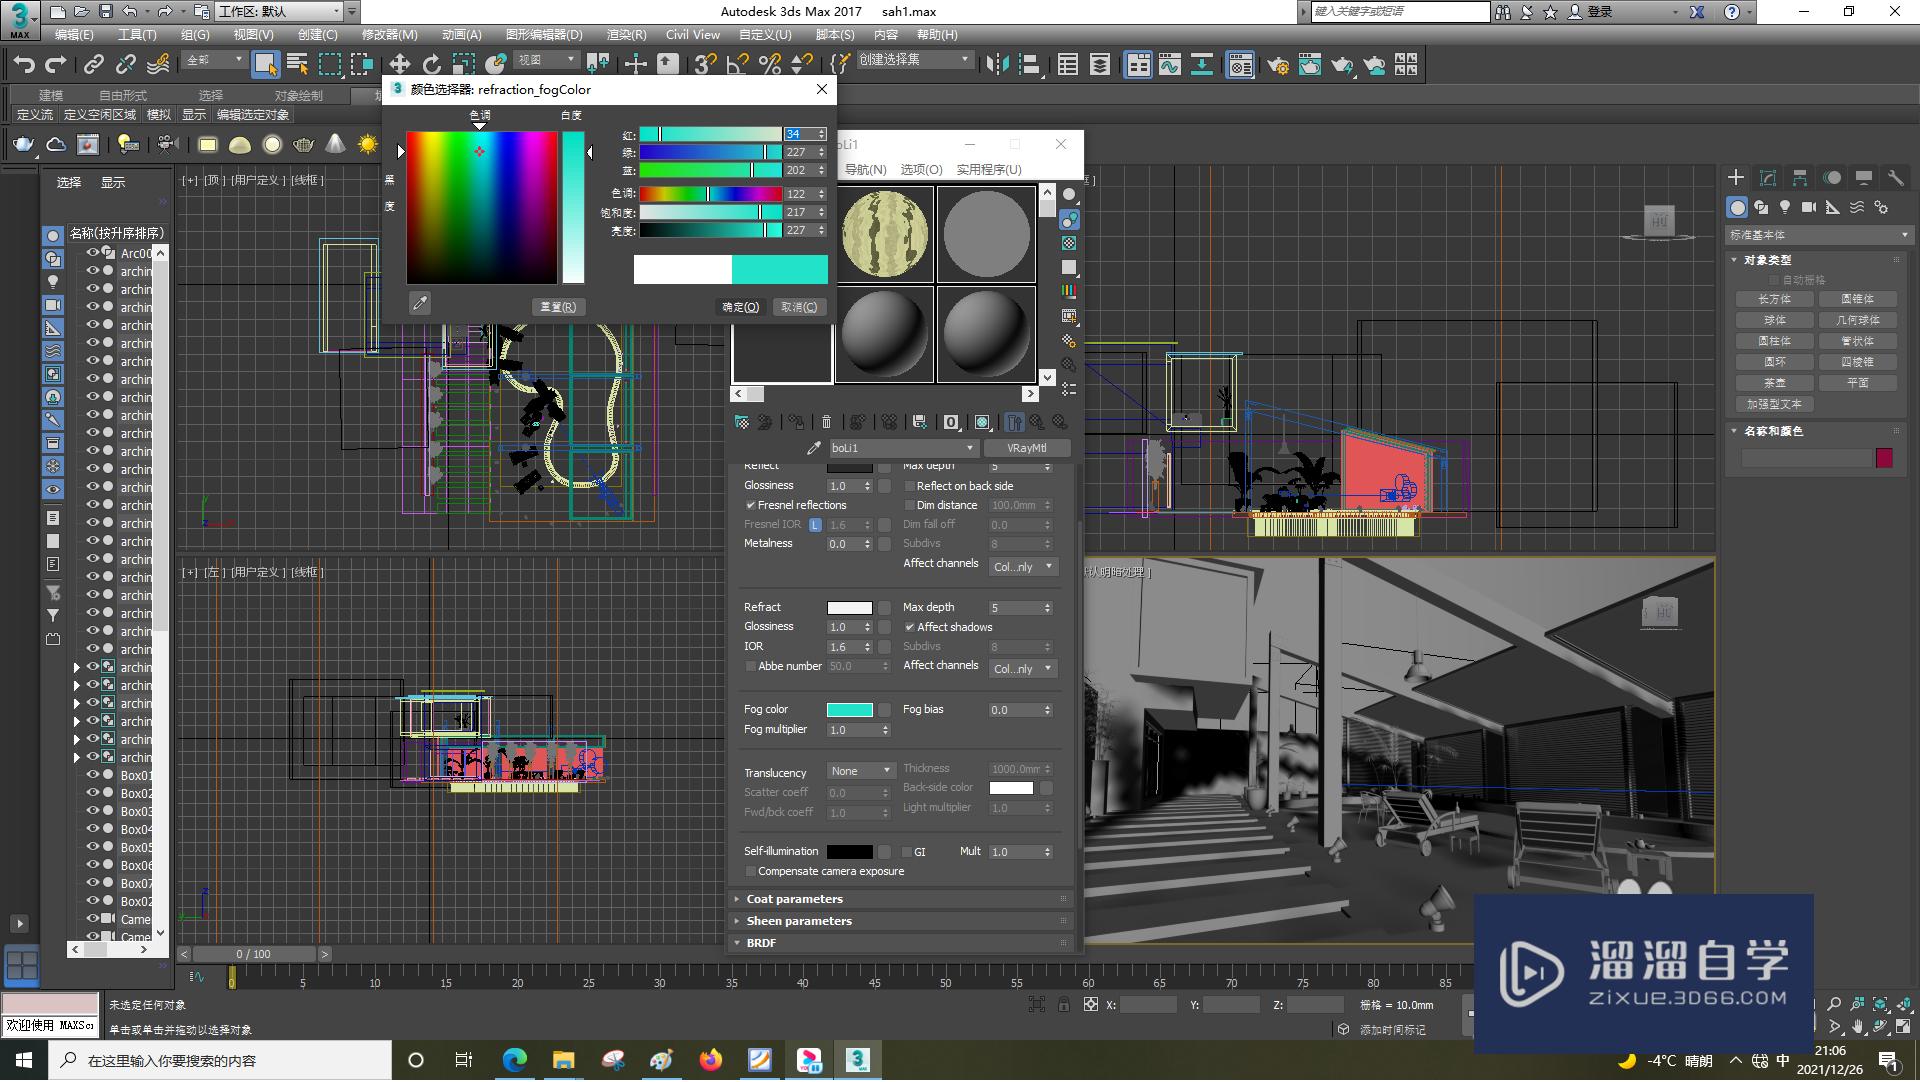Open the 编辑(E) menu

74,35
